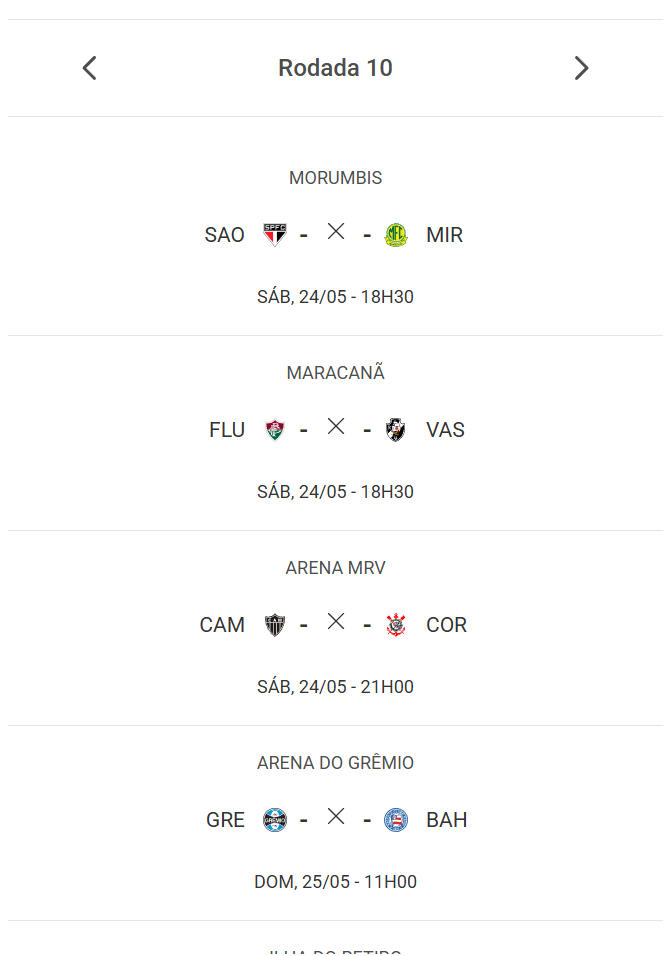This screenshot has height=956, width=672.
Task: Click the MARACANÃ stadium label
Action: [335, 373]
